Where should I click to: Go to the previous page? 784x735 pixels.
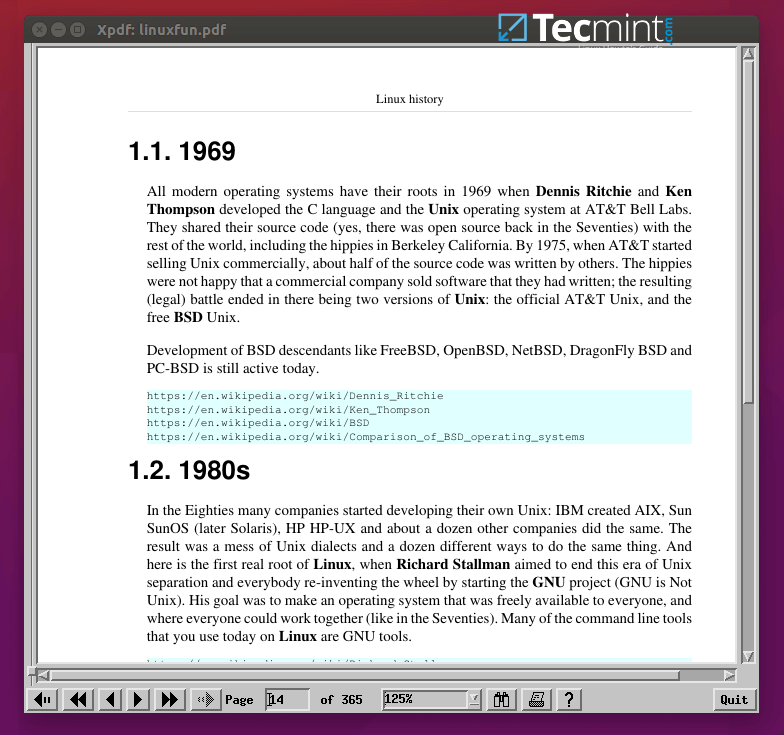click(111, 699)
